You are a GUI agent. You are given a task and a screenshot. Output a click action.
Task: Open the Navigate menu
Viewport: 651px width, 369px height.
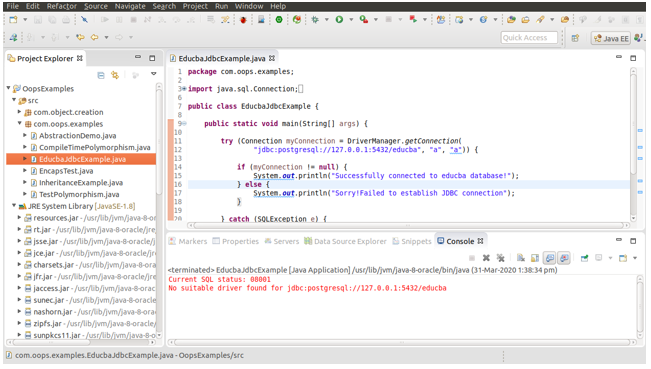(x=130, y=6)
